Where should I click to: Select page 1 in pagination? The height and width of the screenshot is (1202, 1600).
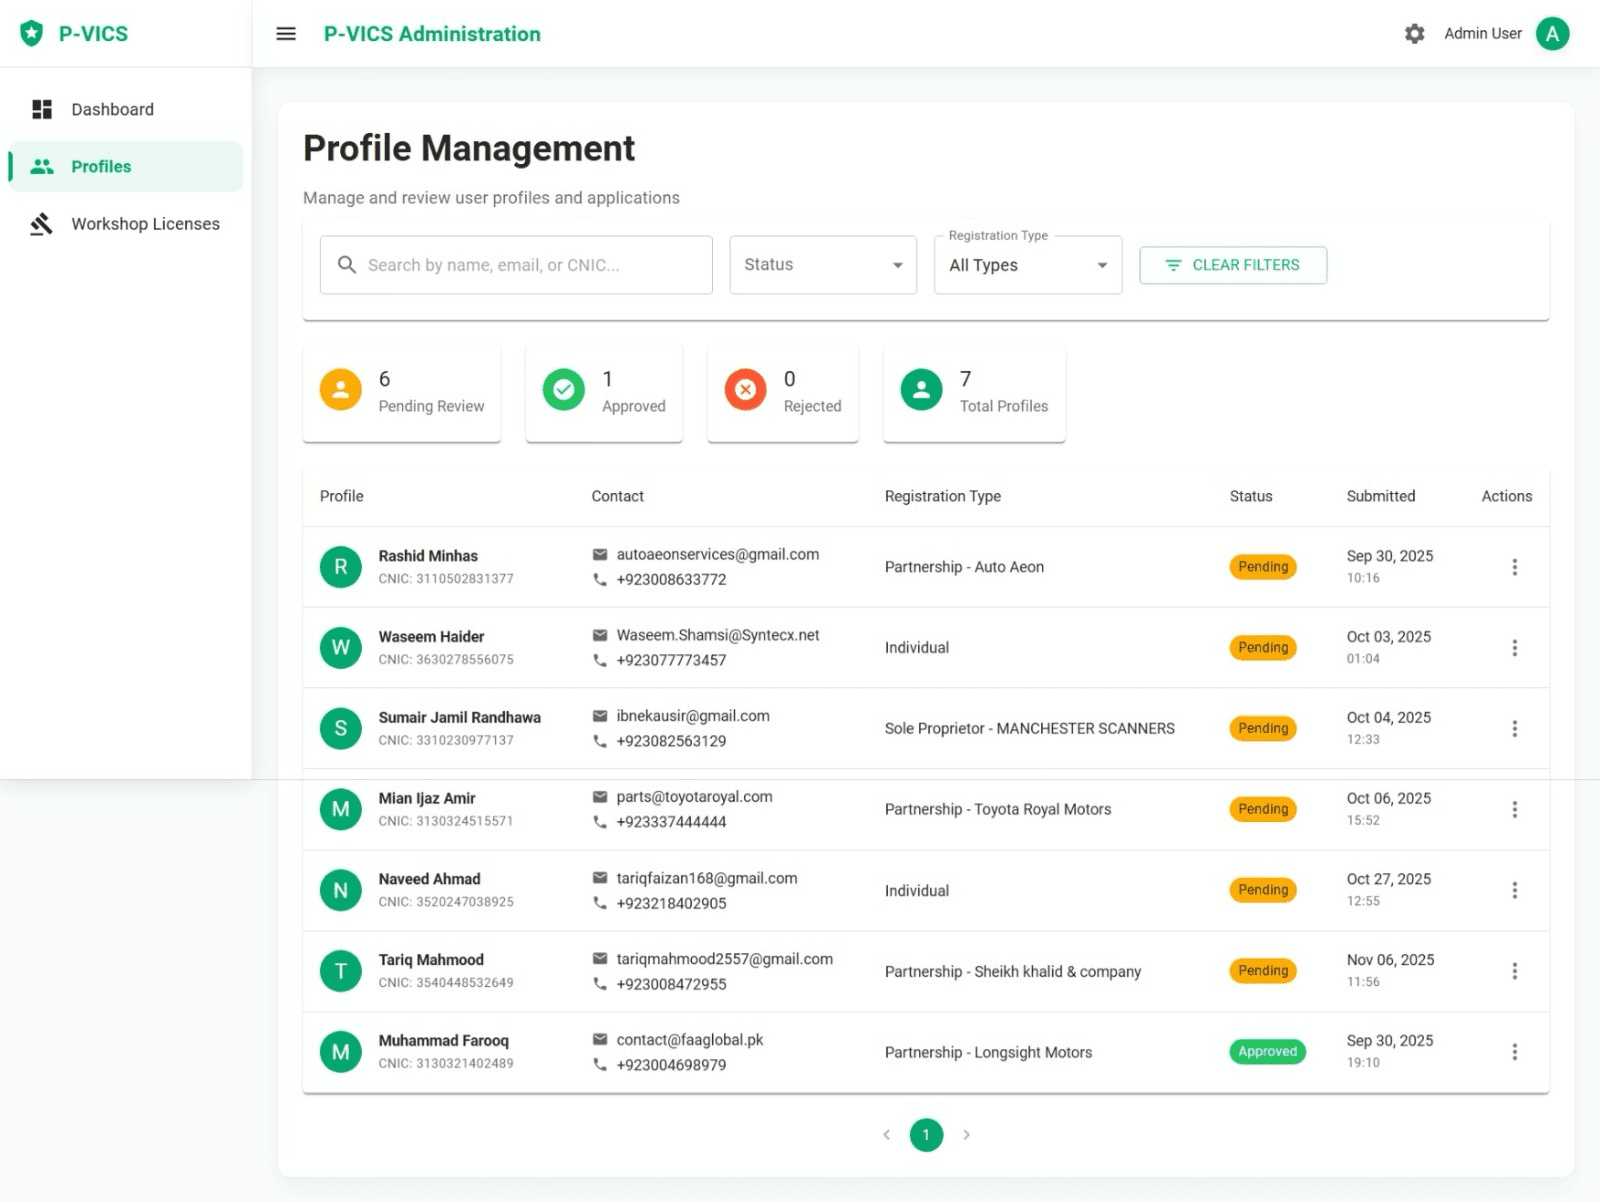coord(926,1135)
